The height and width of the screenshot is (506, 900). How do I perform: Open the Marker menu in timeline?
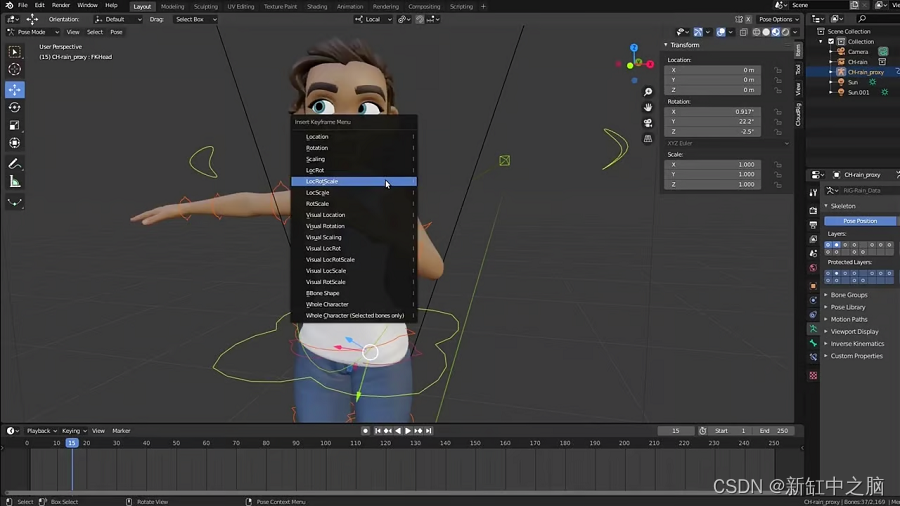[121, 431]
